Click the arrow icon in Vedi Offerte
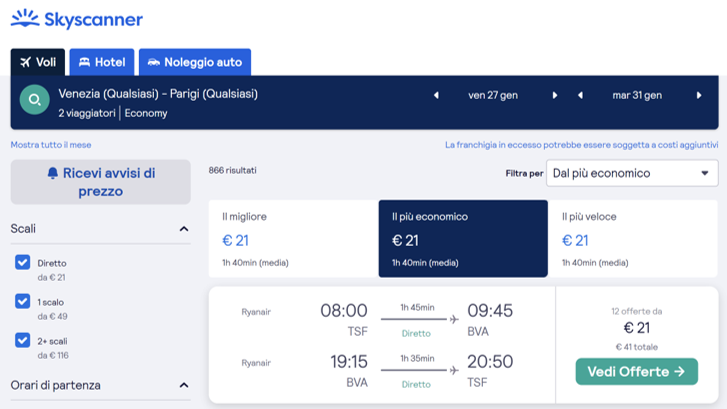The height and width of the screenshot is (409, 727). tap(680, 372)
